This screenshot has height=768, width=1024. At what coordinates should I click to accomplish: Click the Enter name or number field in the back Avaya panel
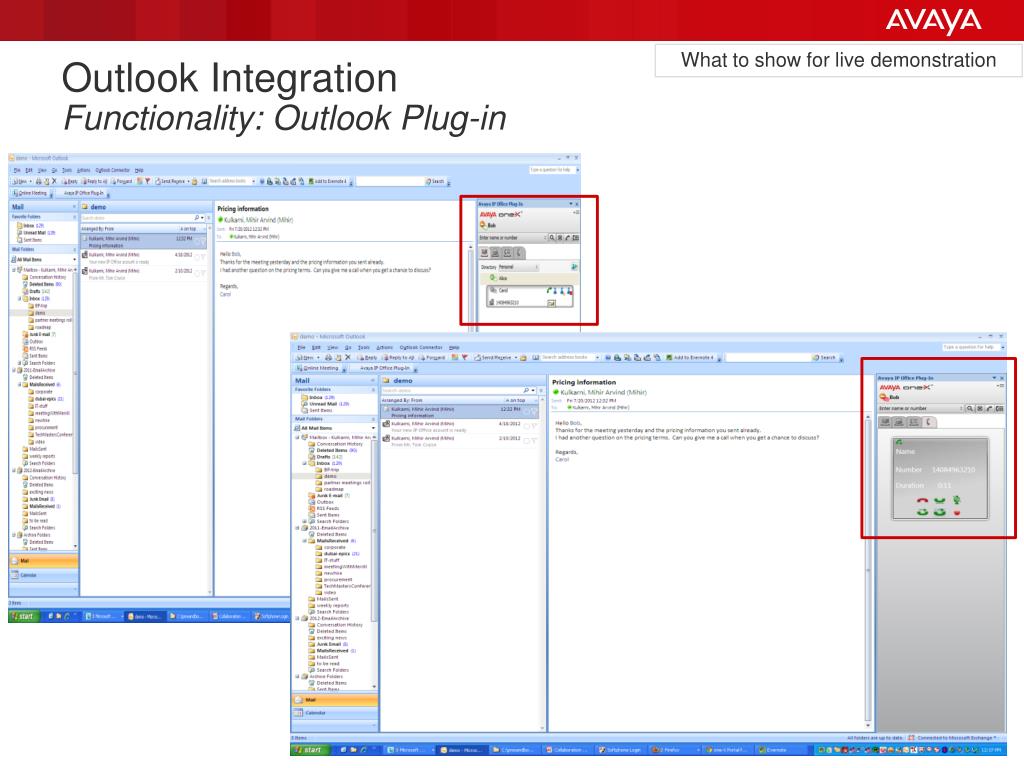[x=511, y=238]
